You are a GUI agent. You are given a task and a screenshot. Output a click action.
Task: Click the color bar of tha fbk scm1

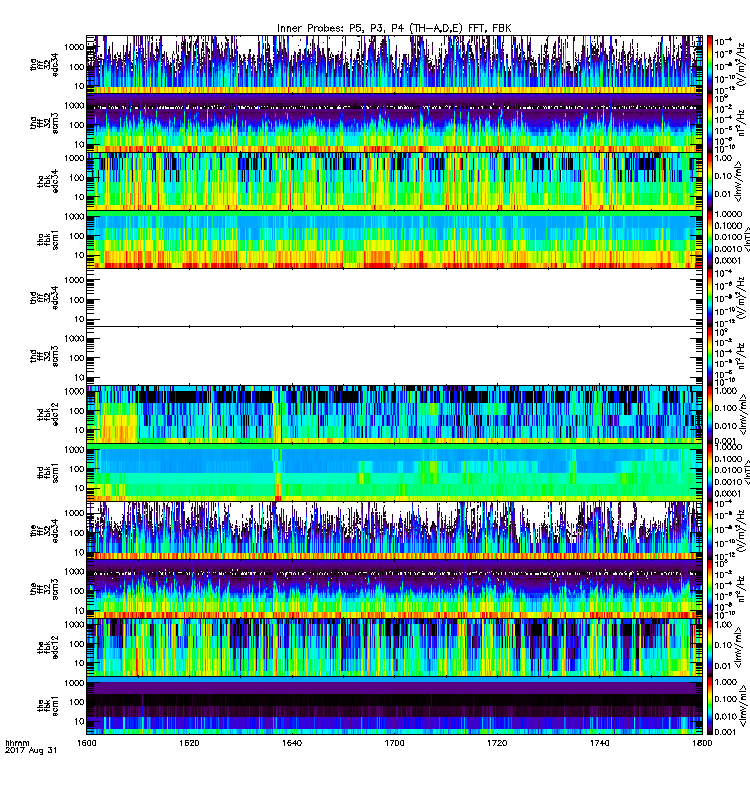click(710, 239)
